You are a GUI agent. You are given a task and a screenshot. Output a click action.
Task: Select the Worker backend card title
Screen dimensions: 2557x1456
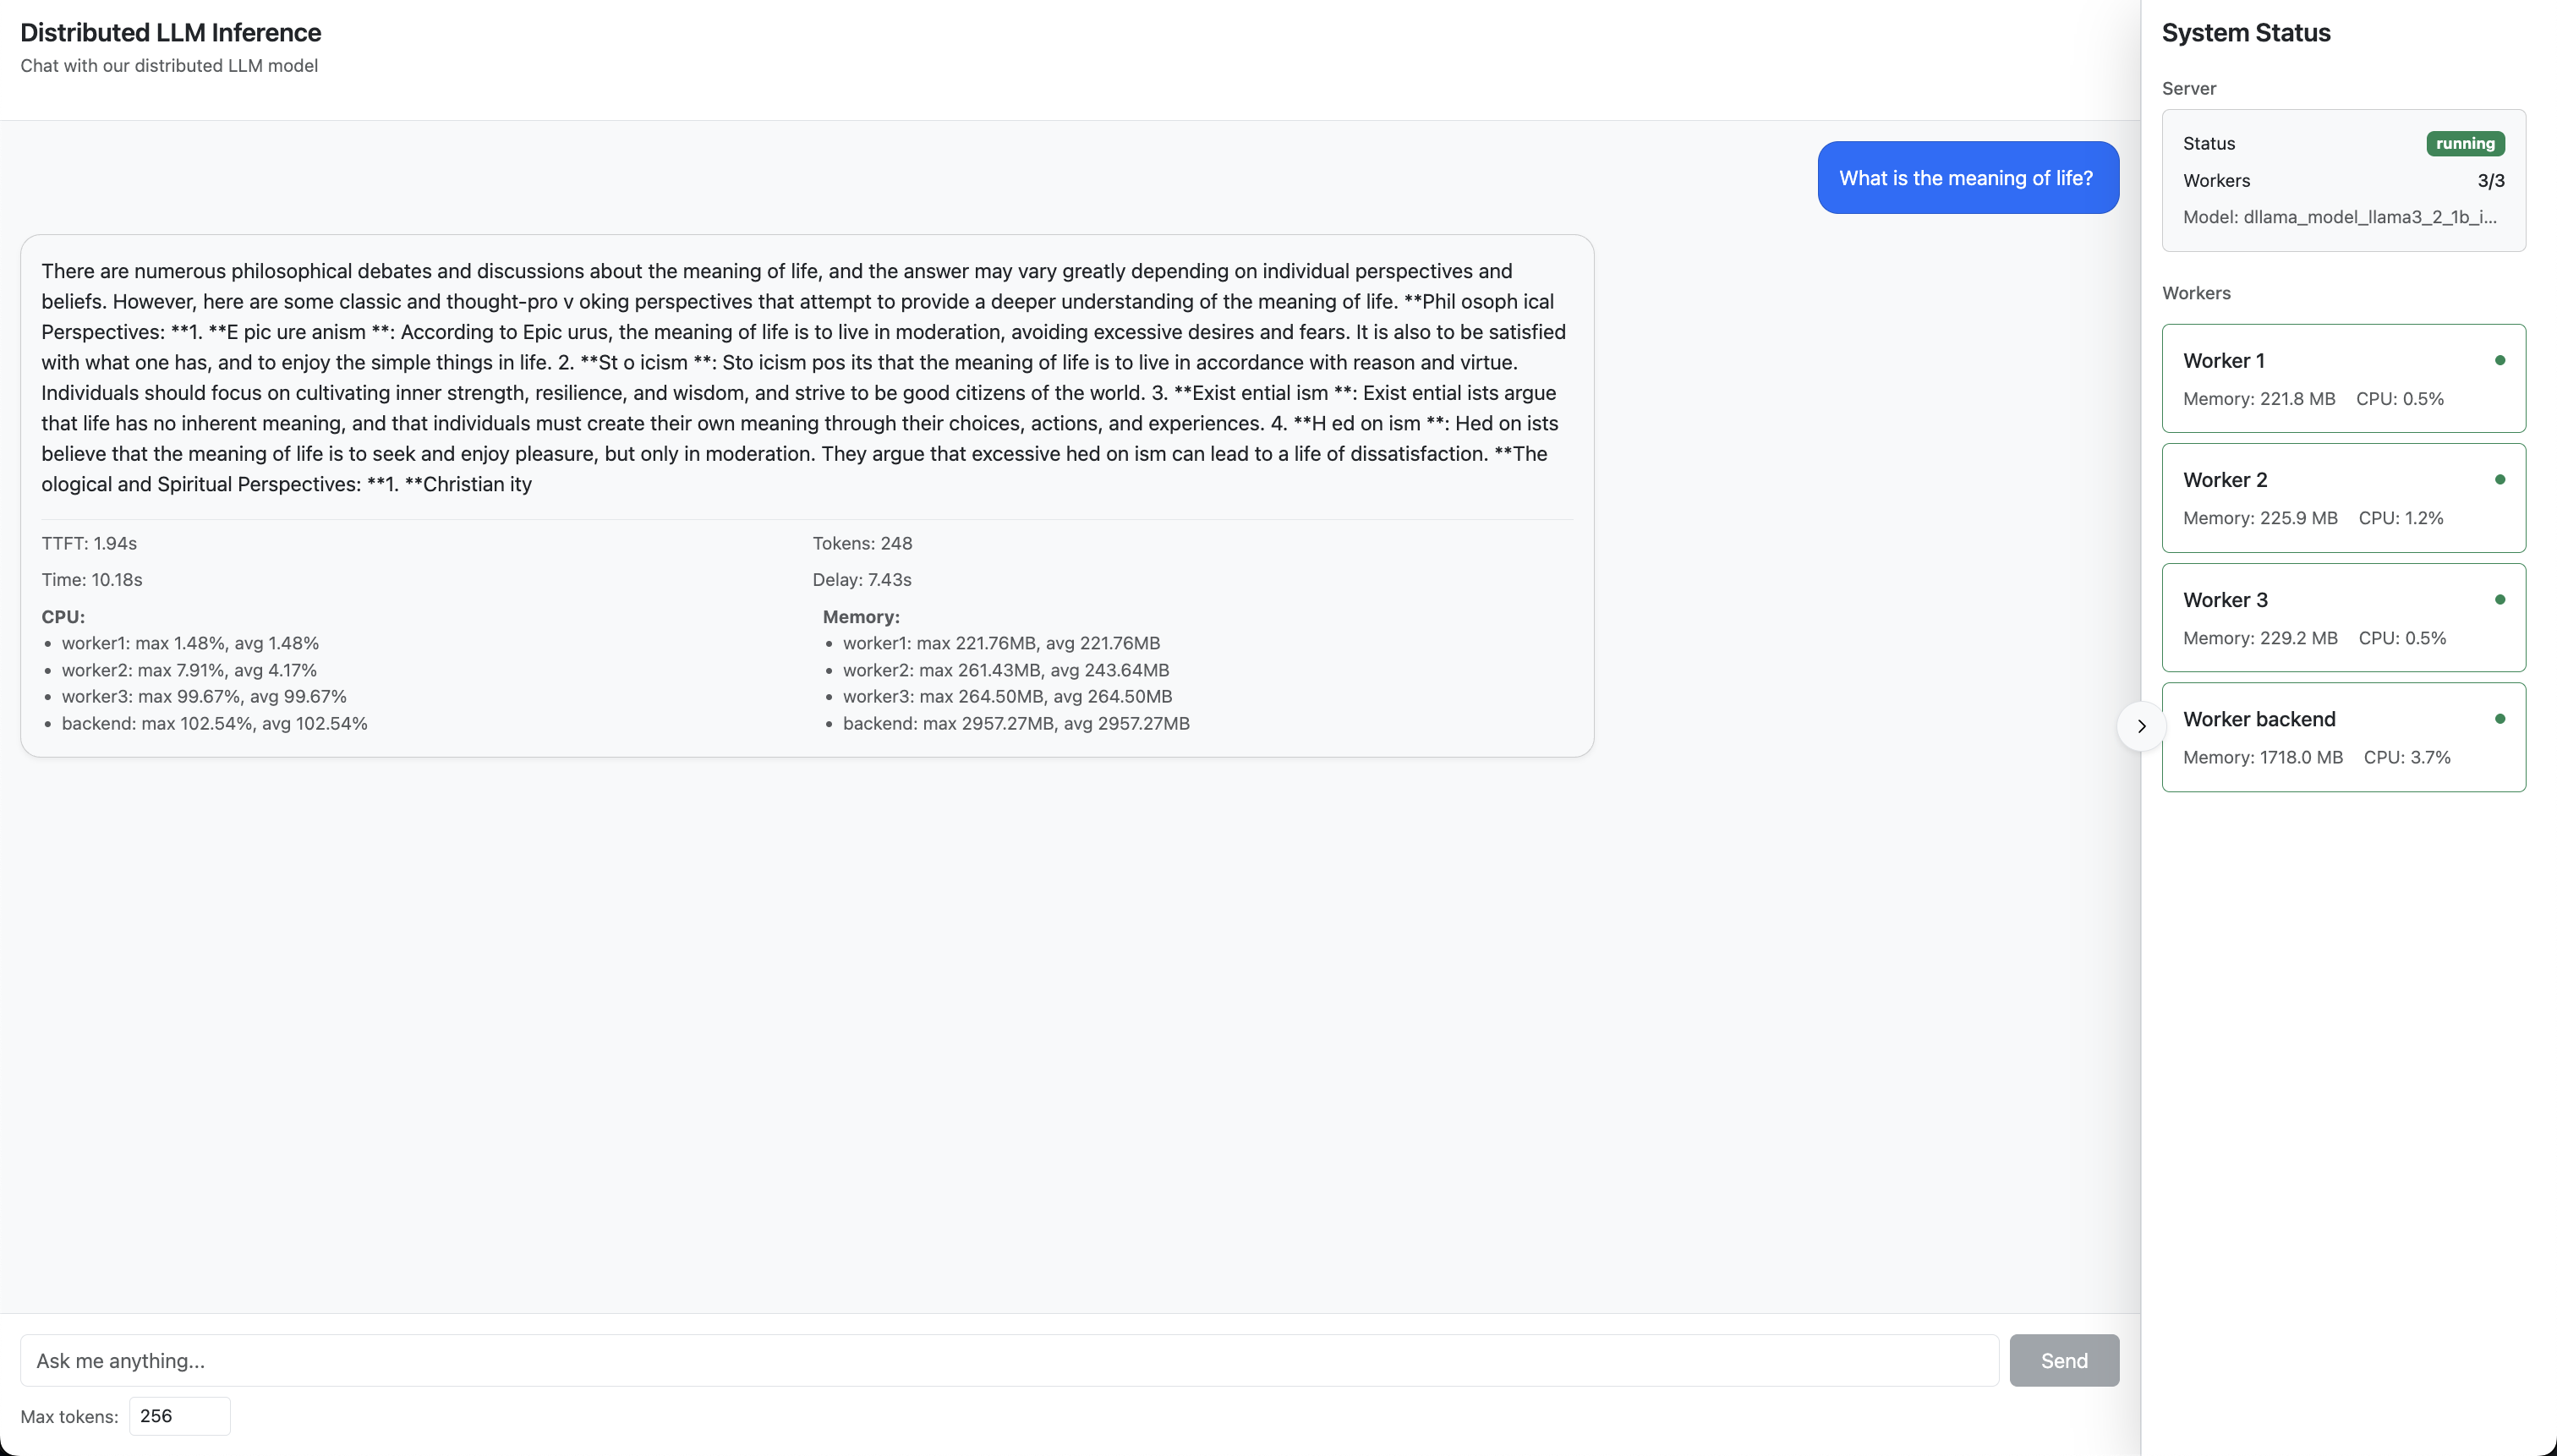pos(2259,719)
